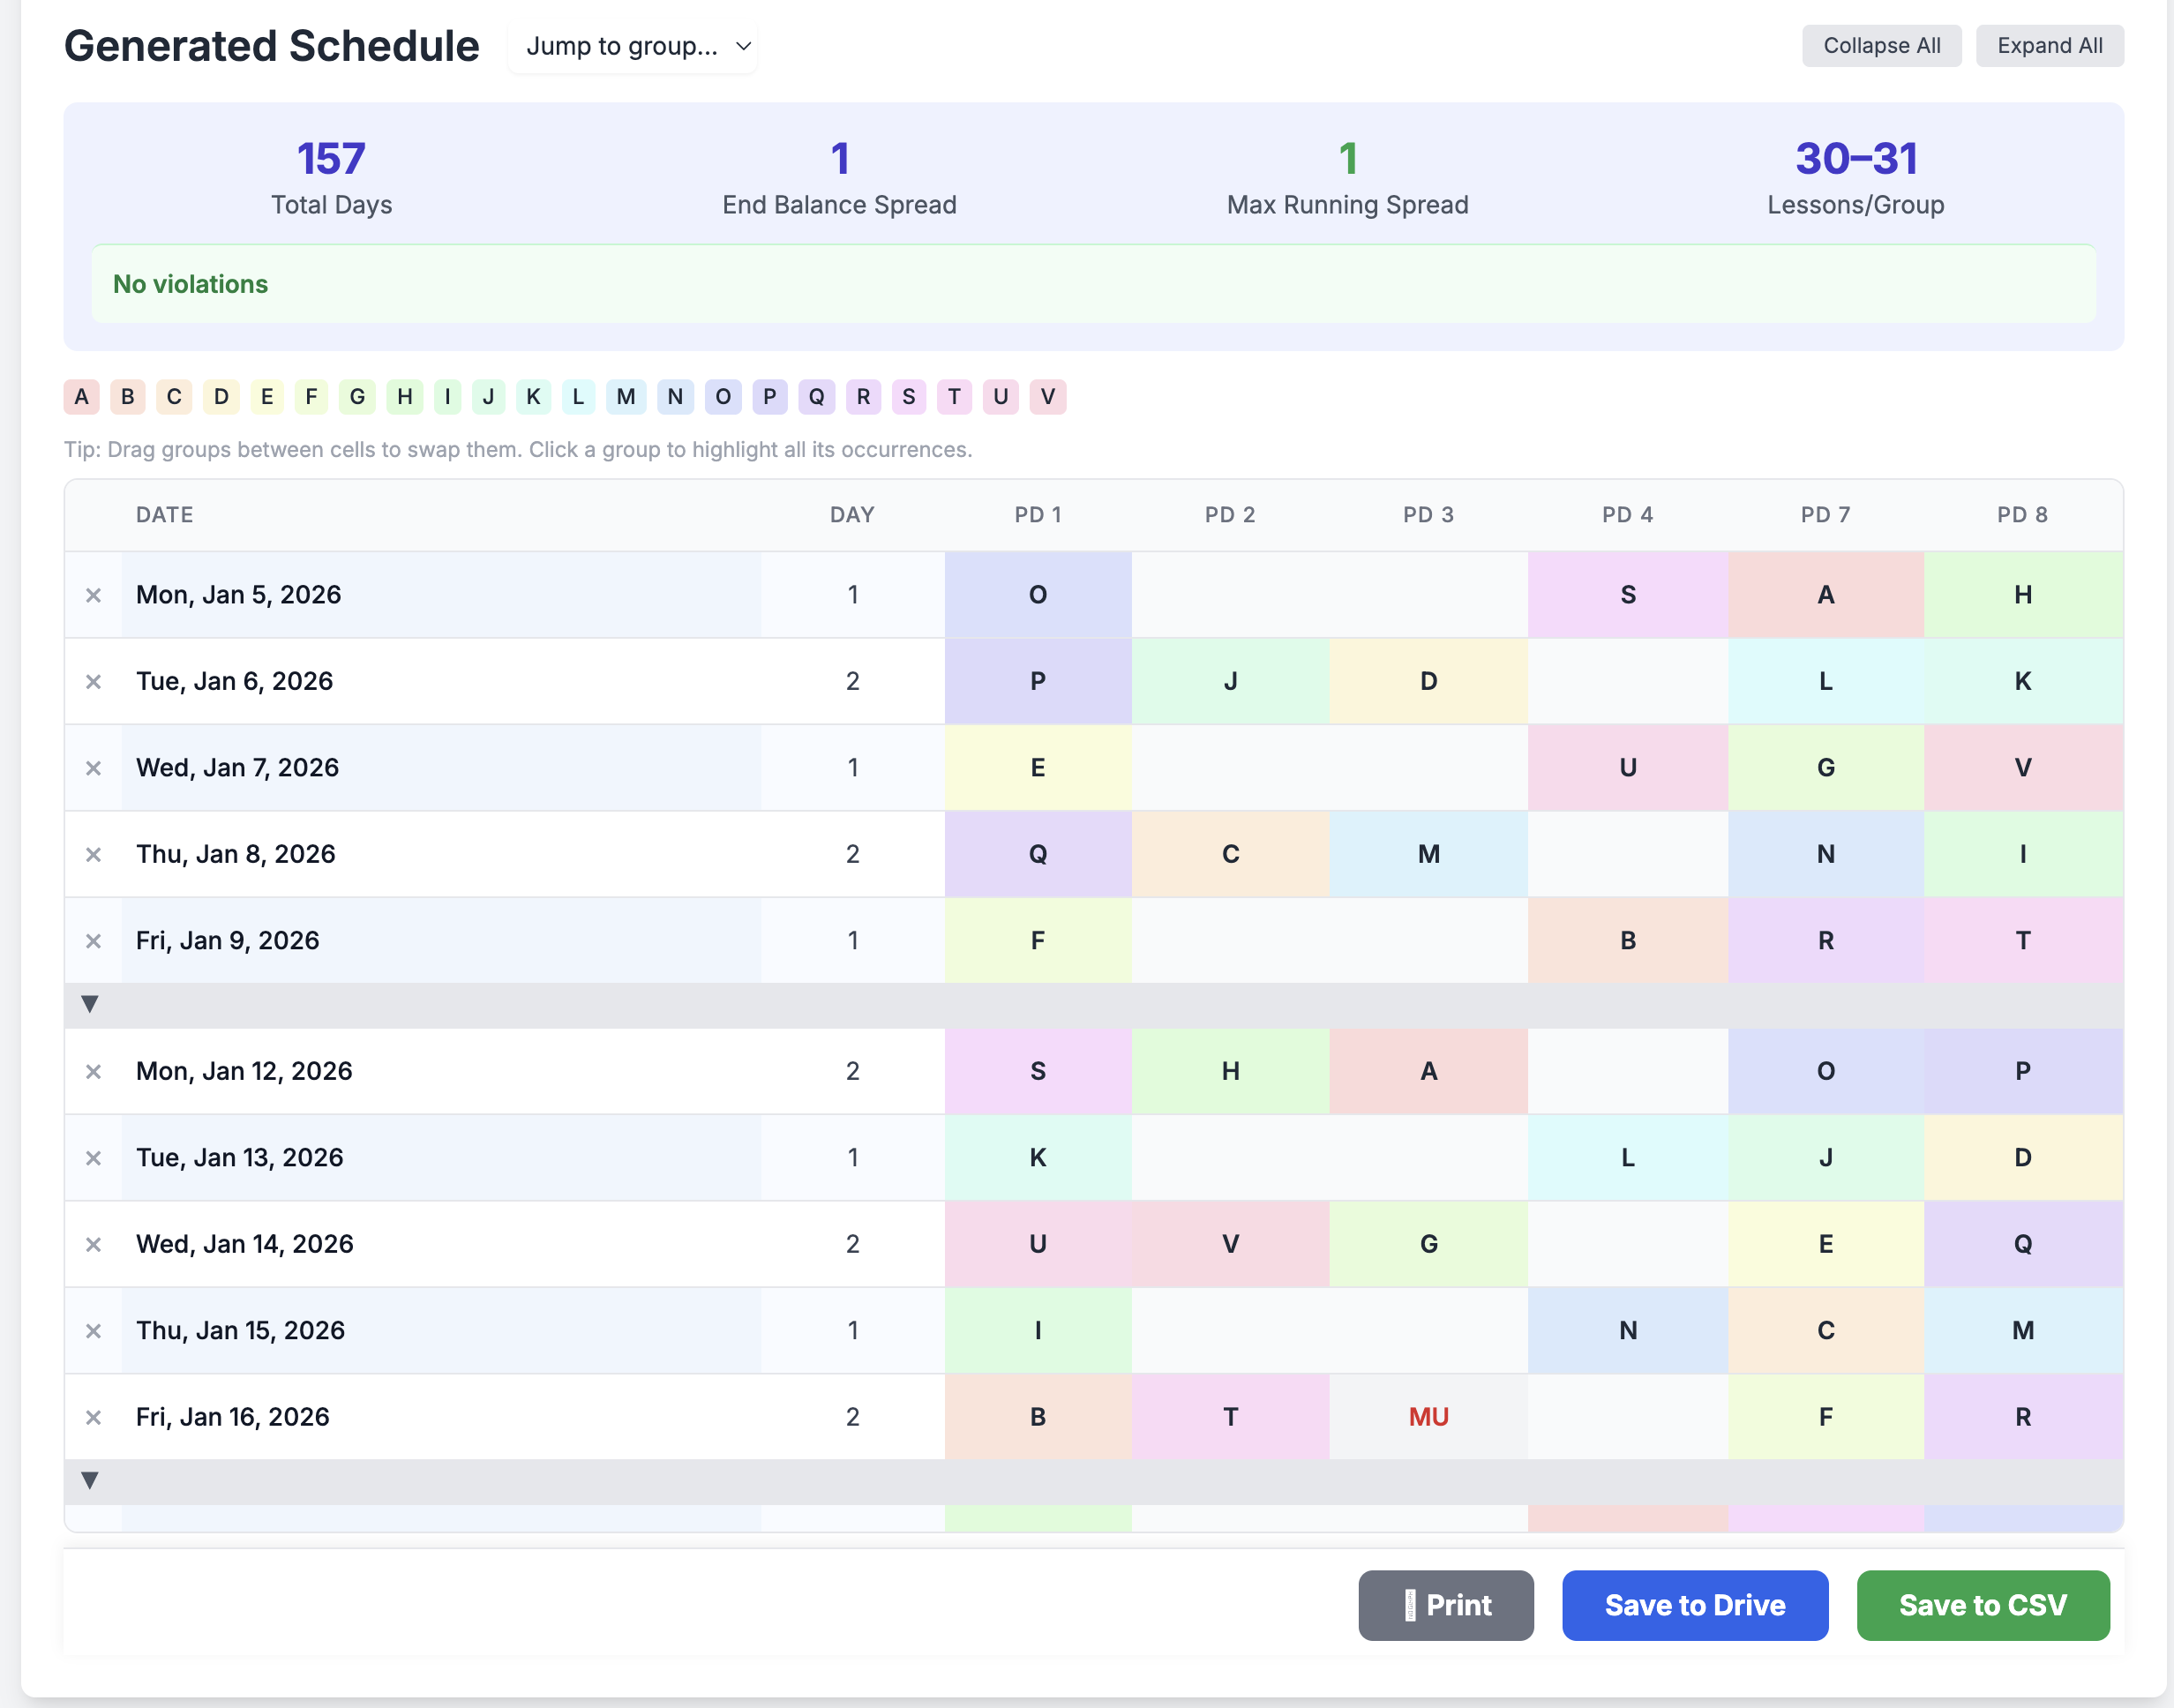
Task: Print the generated schedule
Action: 1445,1605
